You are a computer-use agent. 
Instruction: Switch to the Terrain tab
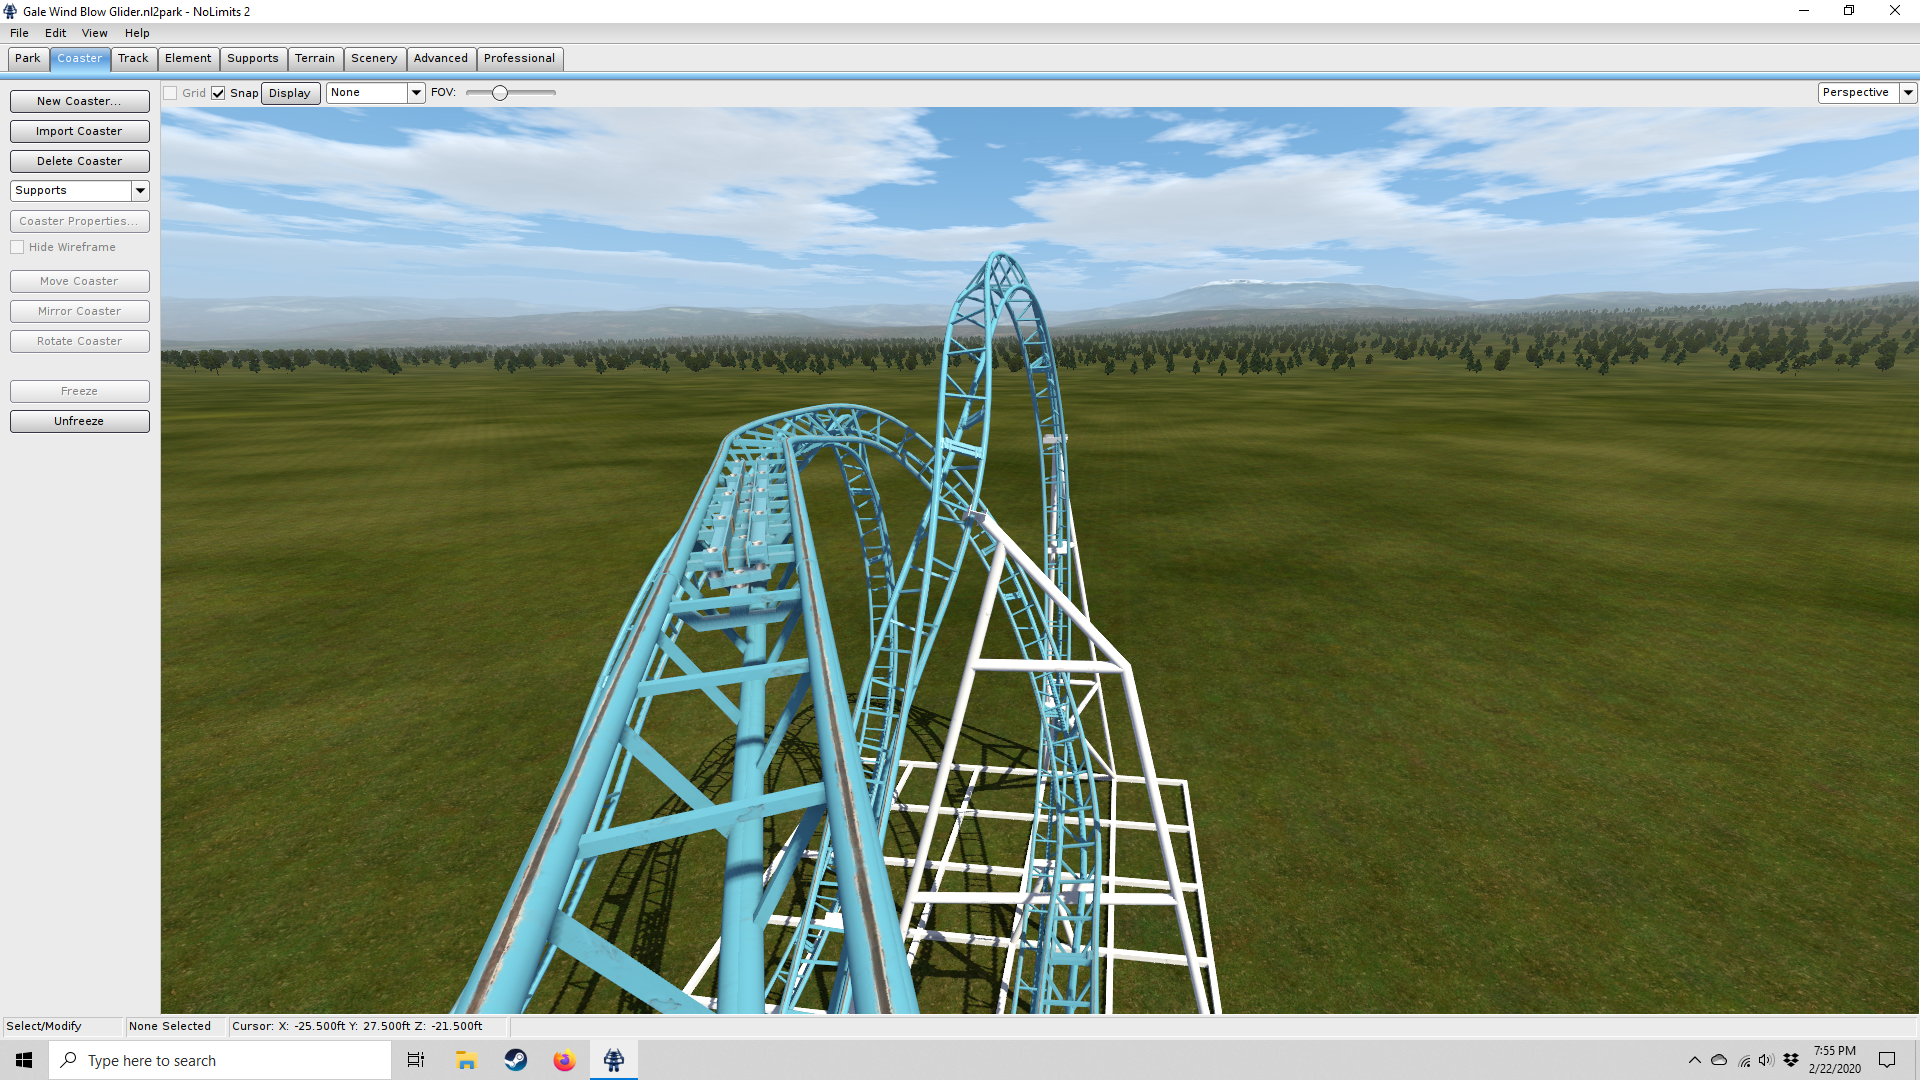(x=314, y=58)
